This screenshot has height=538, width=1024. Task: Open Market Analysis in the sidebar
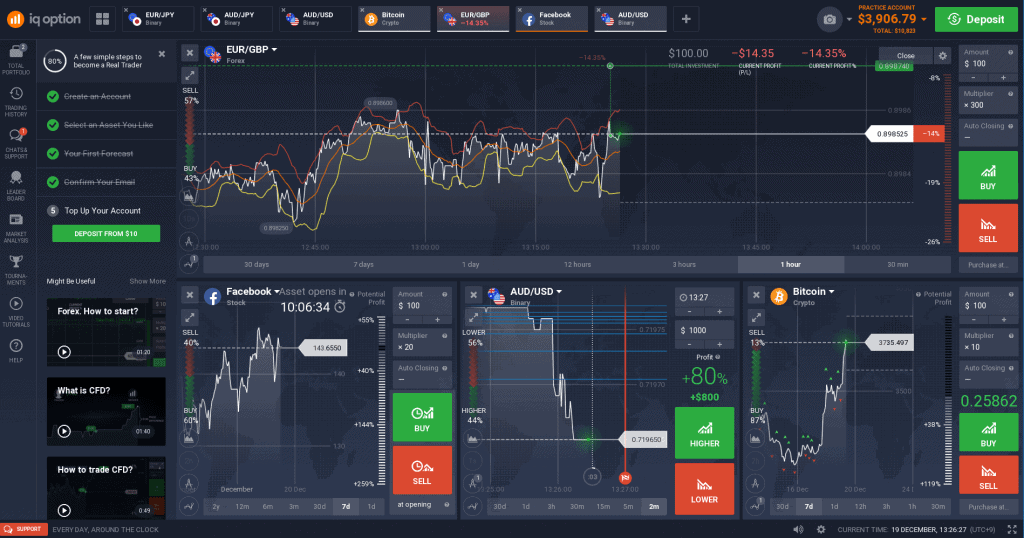[x=16, y=228]
